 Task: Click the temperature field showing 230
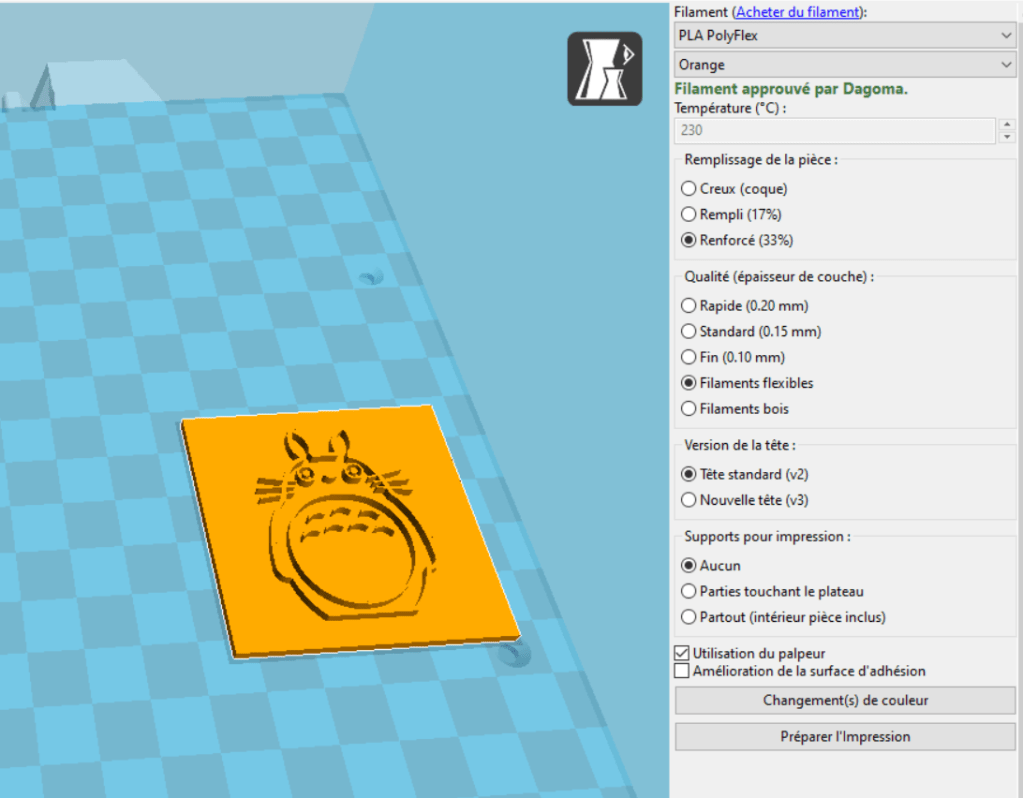[835, 130]
